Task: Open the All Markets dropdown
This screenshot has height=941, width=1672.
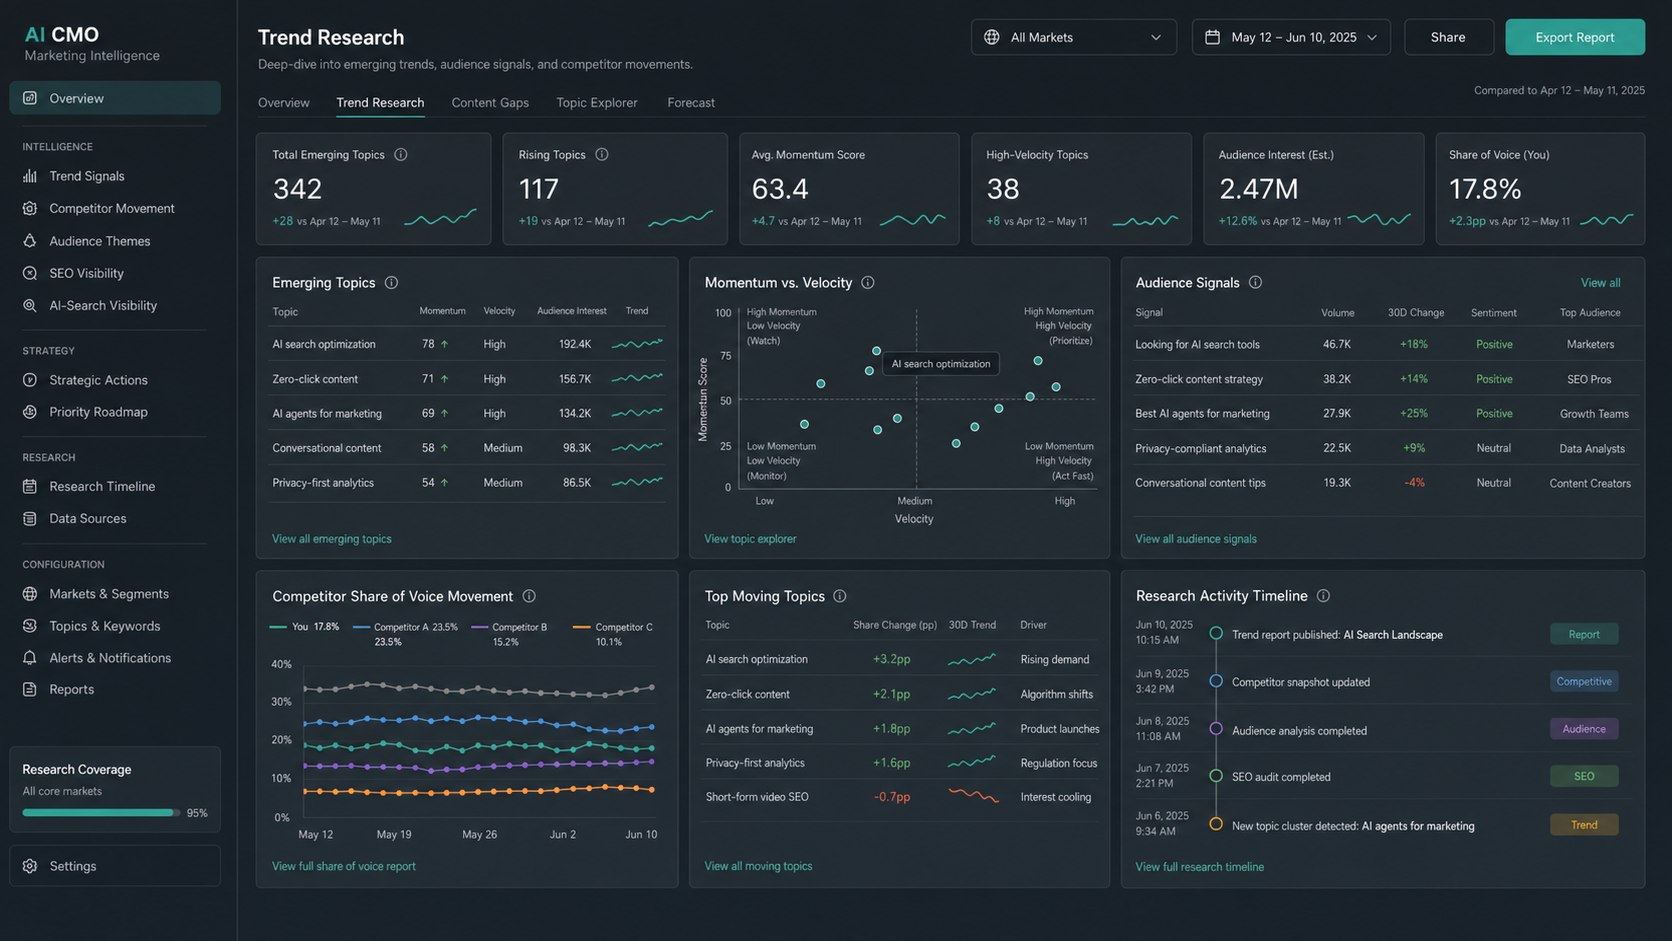Action: [x=1073, y=37]
